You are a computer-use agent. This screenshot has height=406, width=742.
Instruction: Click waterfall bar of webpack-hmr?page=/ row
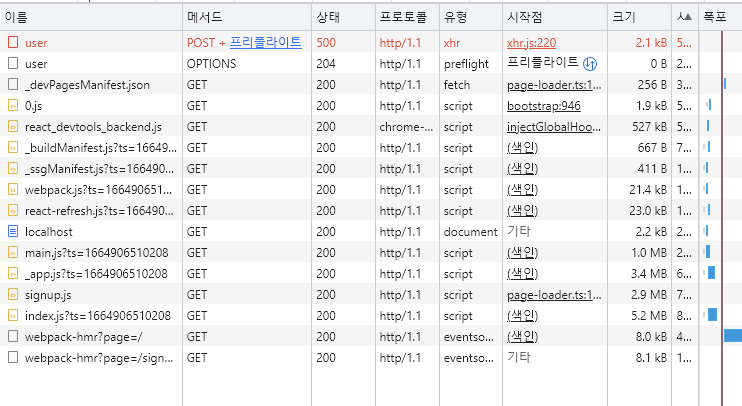coord(733,335)
